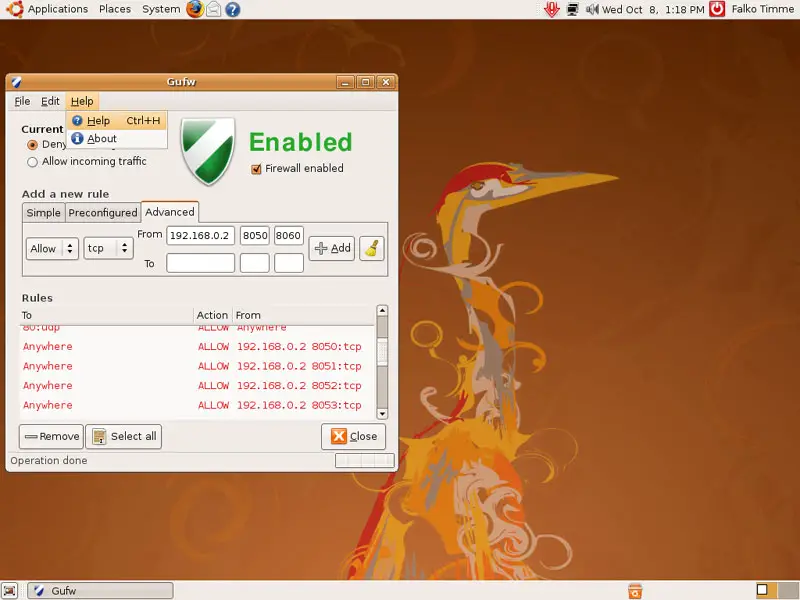
Task: Click the first empty To port field
Action: click(255, 263)
